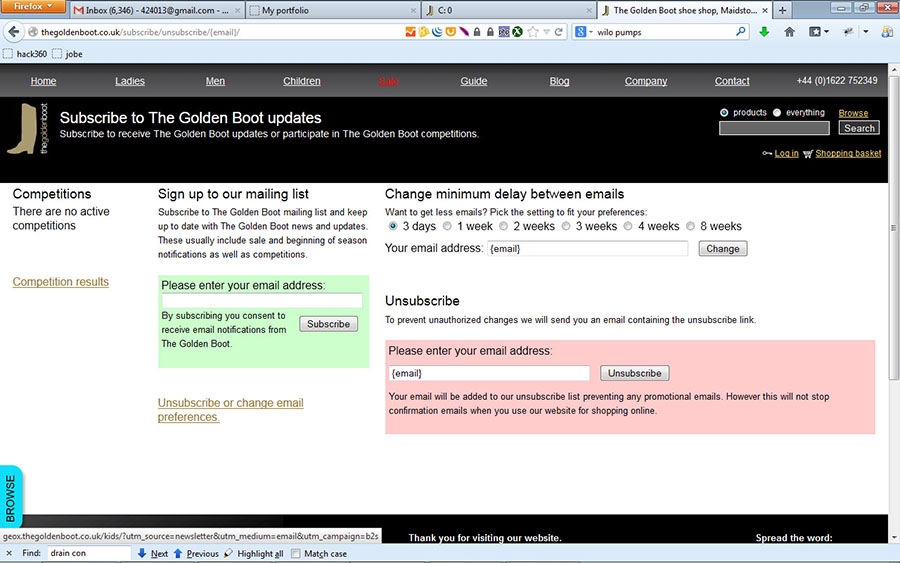The height and width of the screenshot is (563, 900).
Task: Reload the current page
Action: tap(558, 32)
